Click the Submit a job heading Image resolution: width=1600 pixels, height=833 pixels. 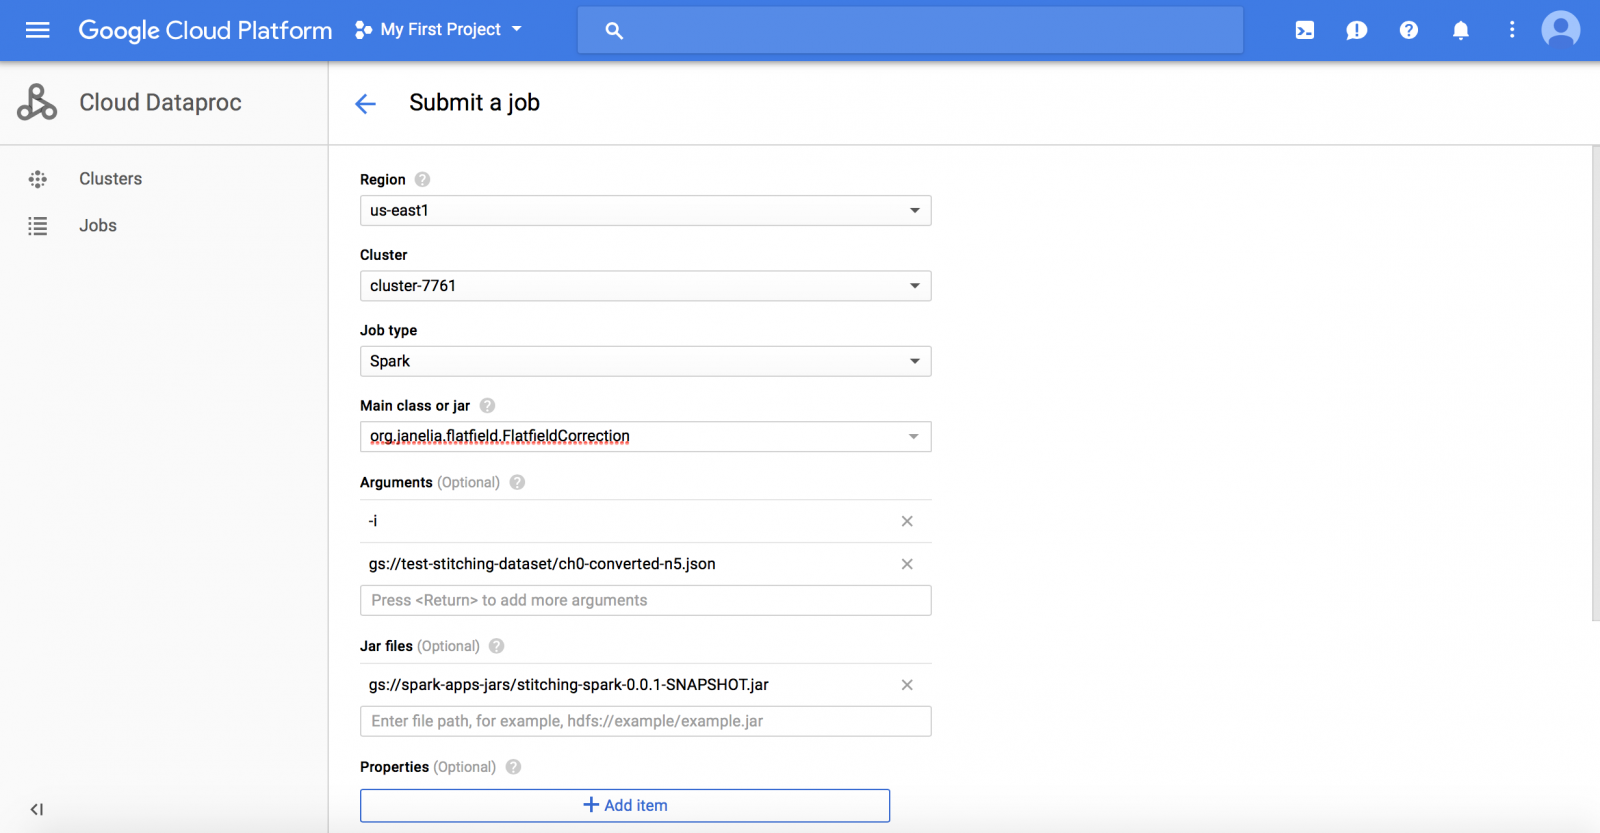474,102
